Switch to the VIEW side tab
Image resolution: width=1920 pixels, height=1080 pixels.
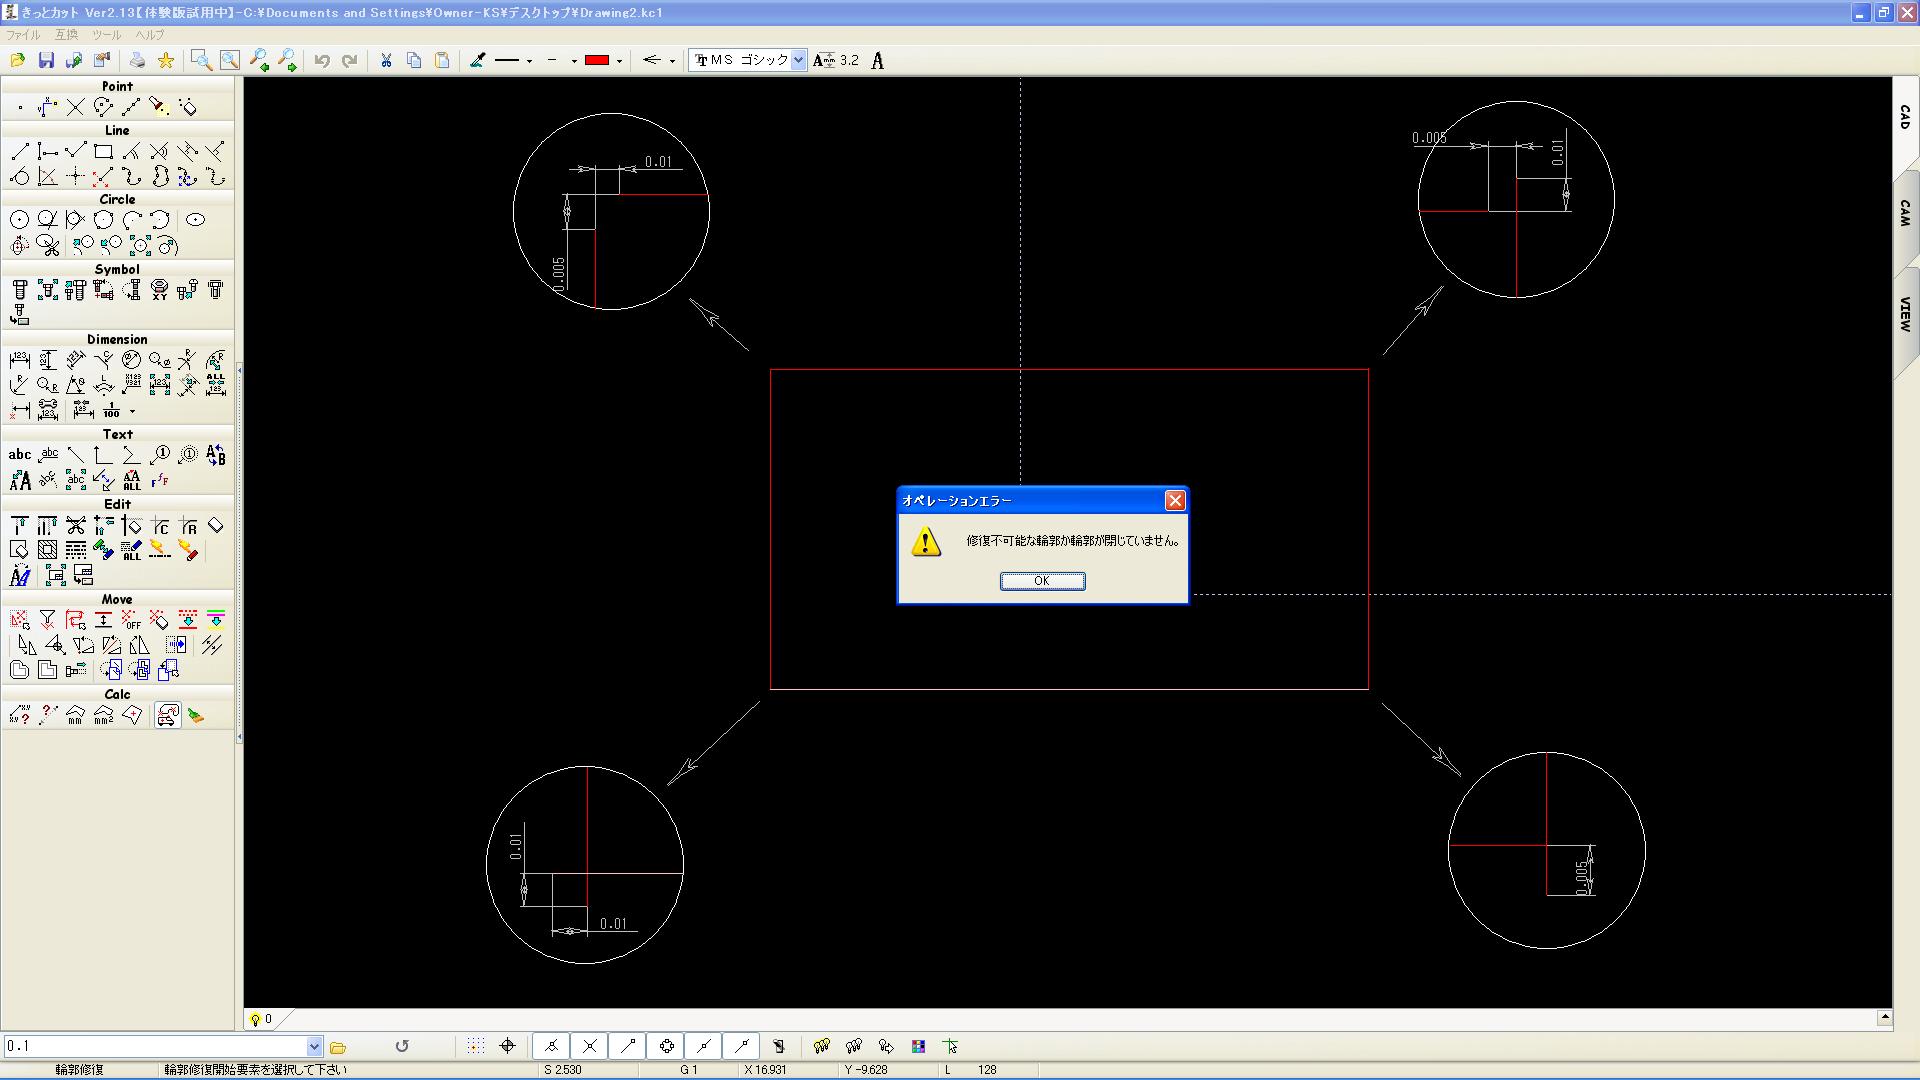(1905, 314)
